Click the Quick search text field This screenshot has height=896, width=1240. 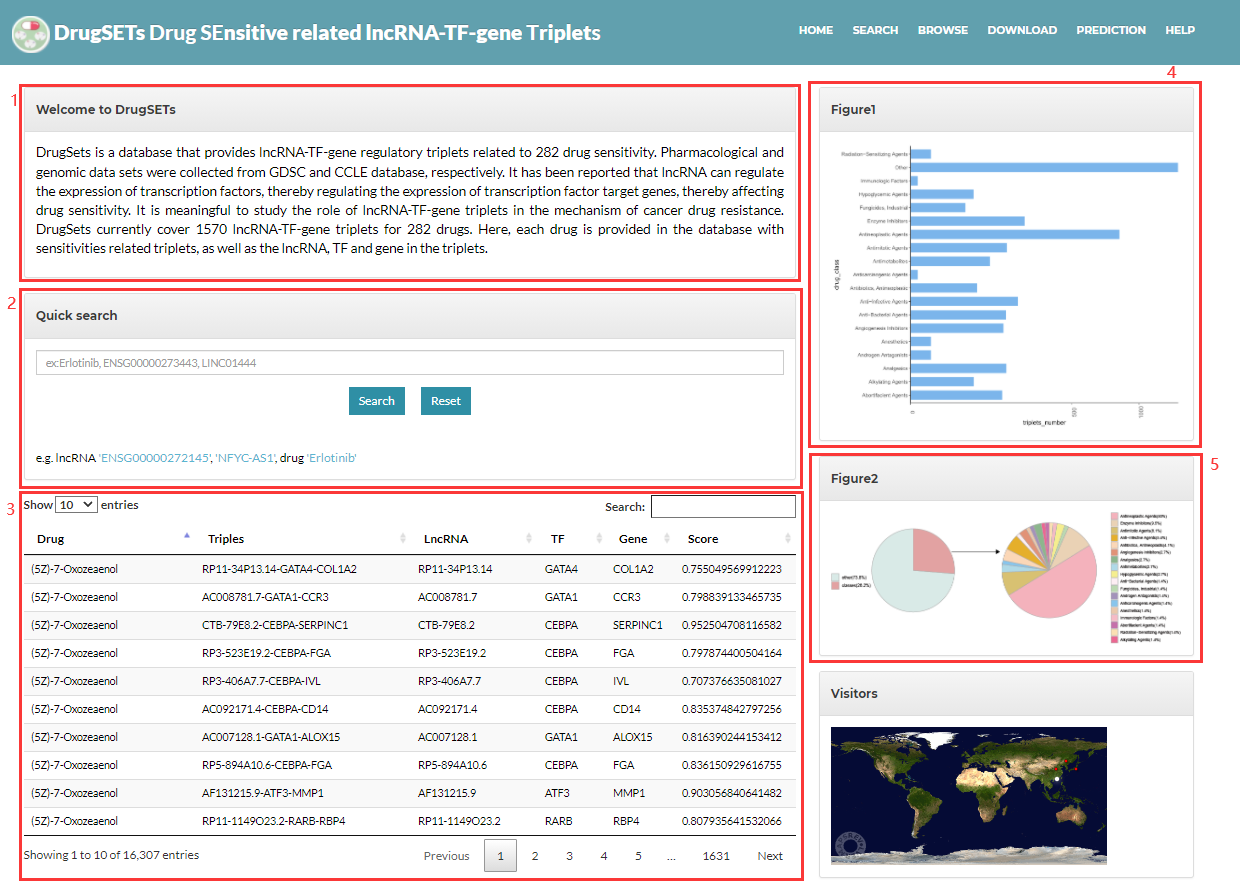(409, 363)
